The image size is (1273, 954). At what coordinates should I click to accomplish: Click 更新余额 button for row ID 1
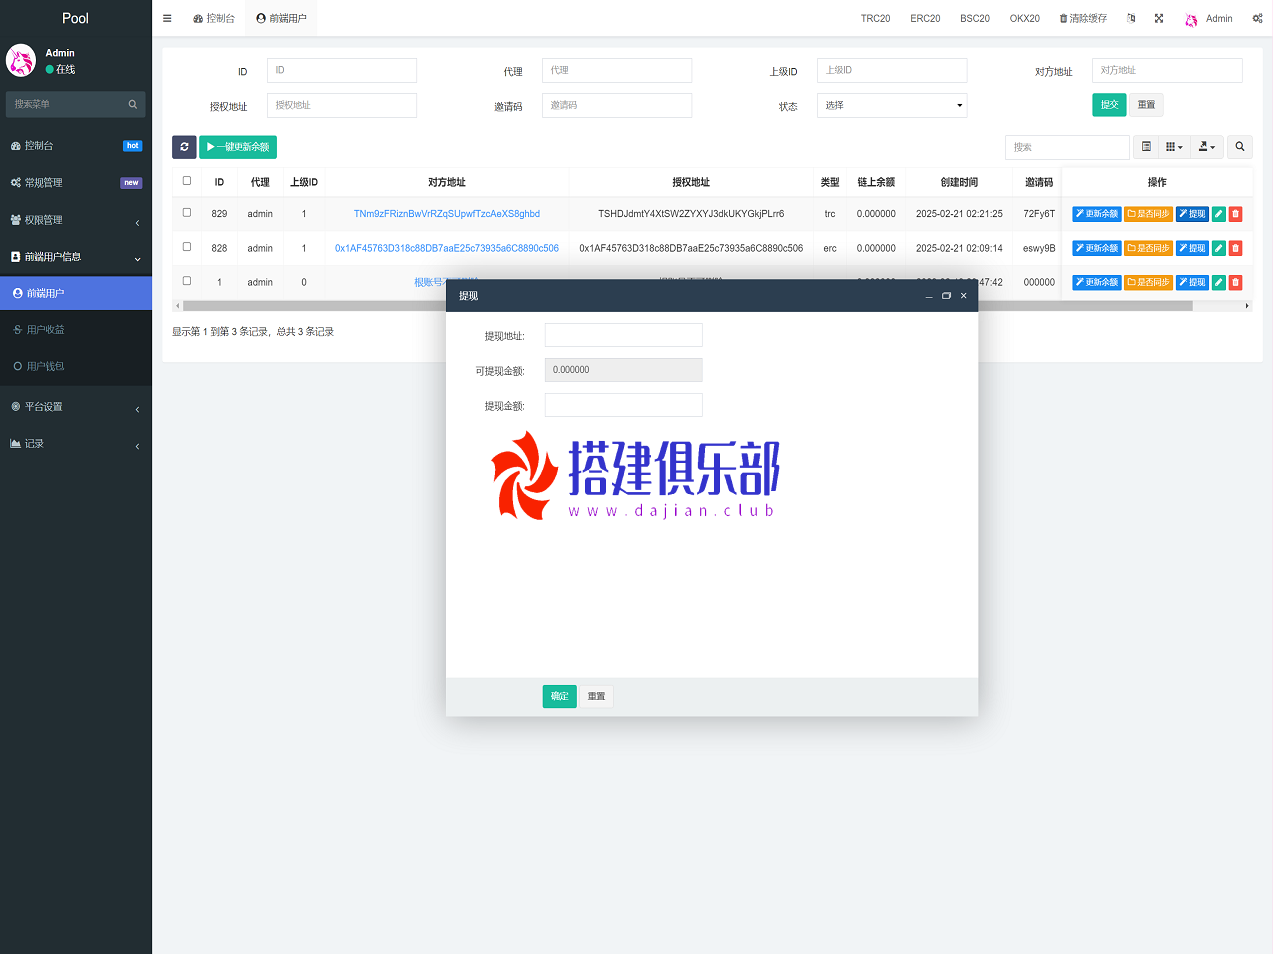1097,282
